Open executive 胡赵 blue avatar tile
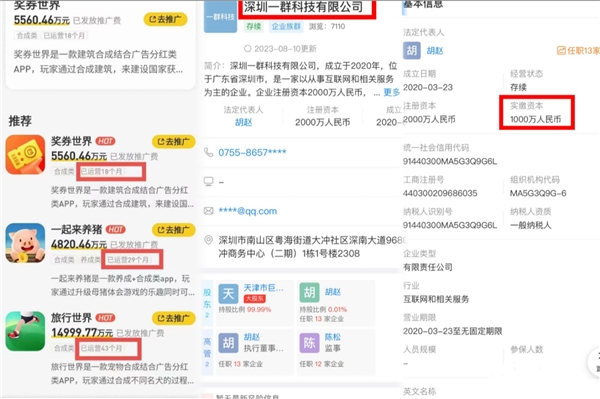 coord(228,342)
